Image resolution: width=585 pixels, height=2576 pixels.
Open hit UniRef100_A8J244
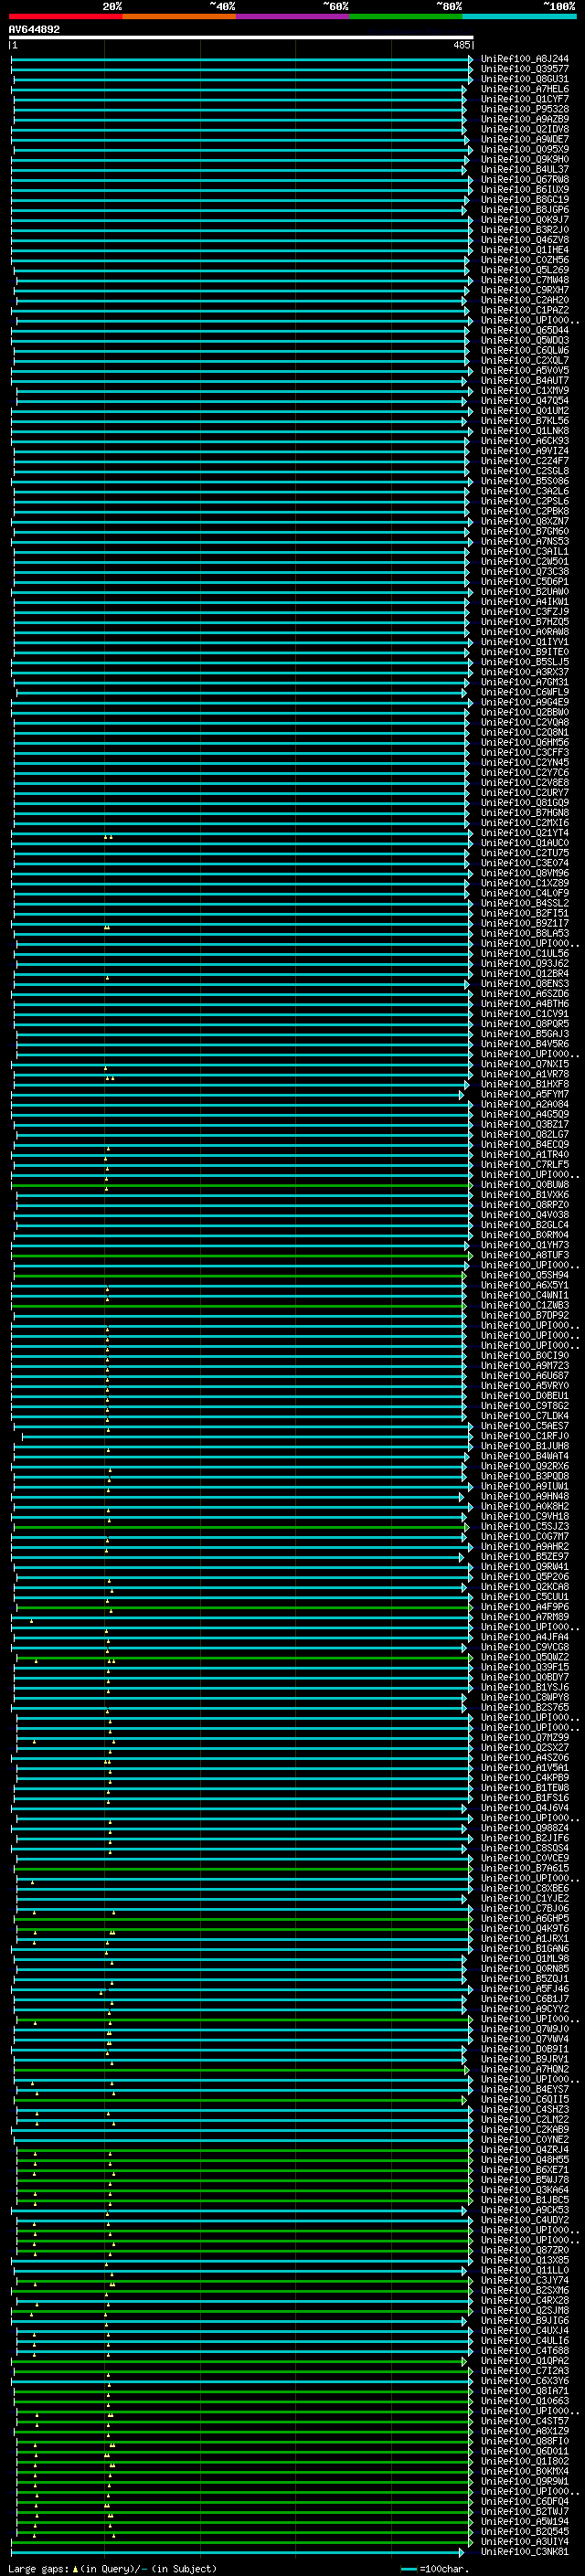(524, 59)
